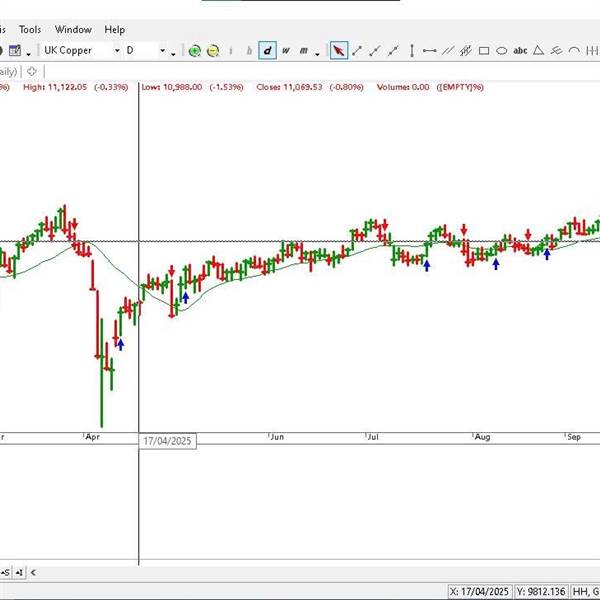Switch chart to monthly period (m)
600x600 pixels.
point(302,51)
